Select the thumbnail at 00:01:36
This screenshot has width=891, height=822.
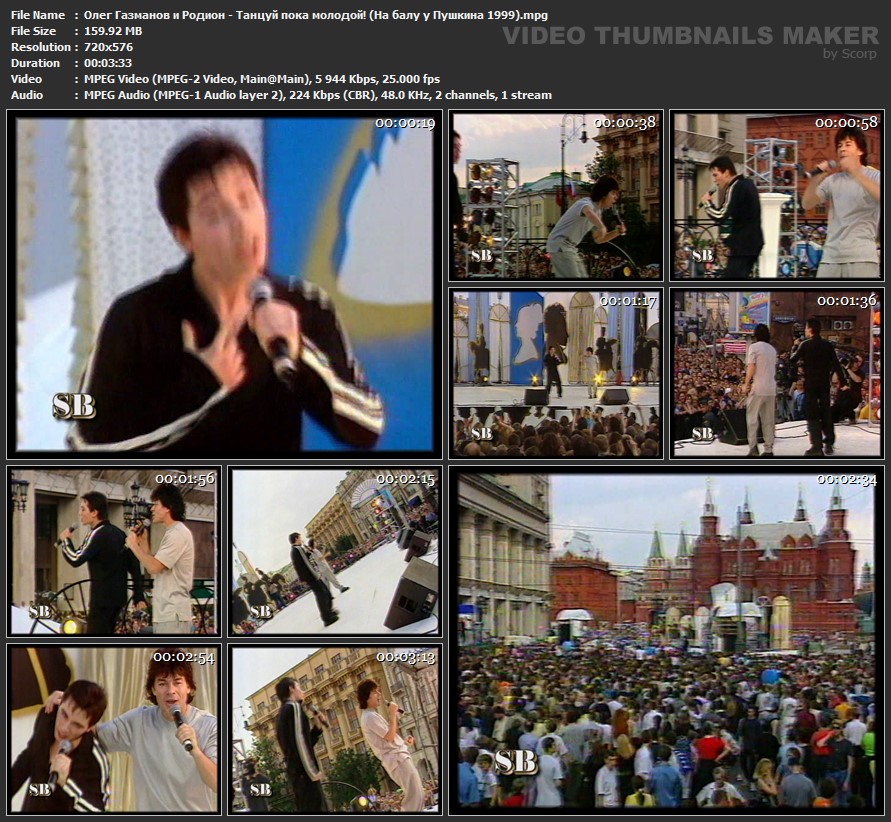pos(777,373)
